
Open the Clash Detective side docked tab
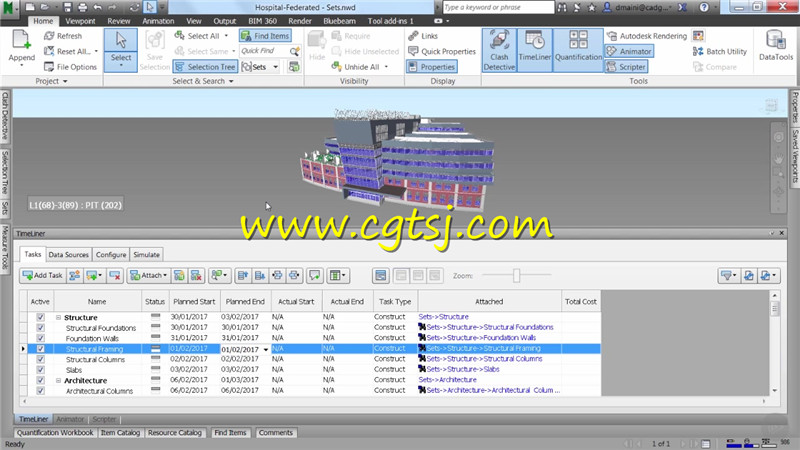[x=5, y=116]
